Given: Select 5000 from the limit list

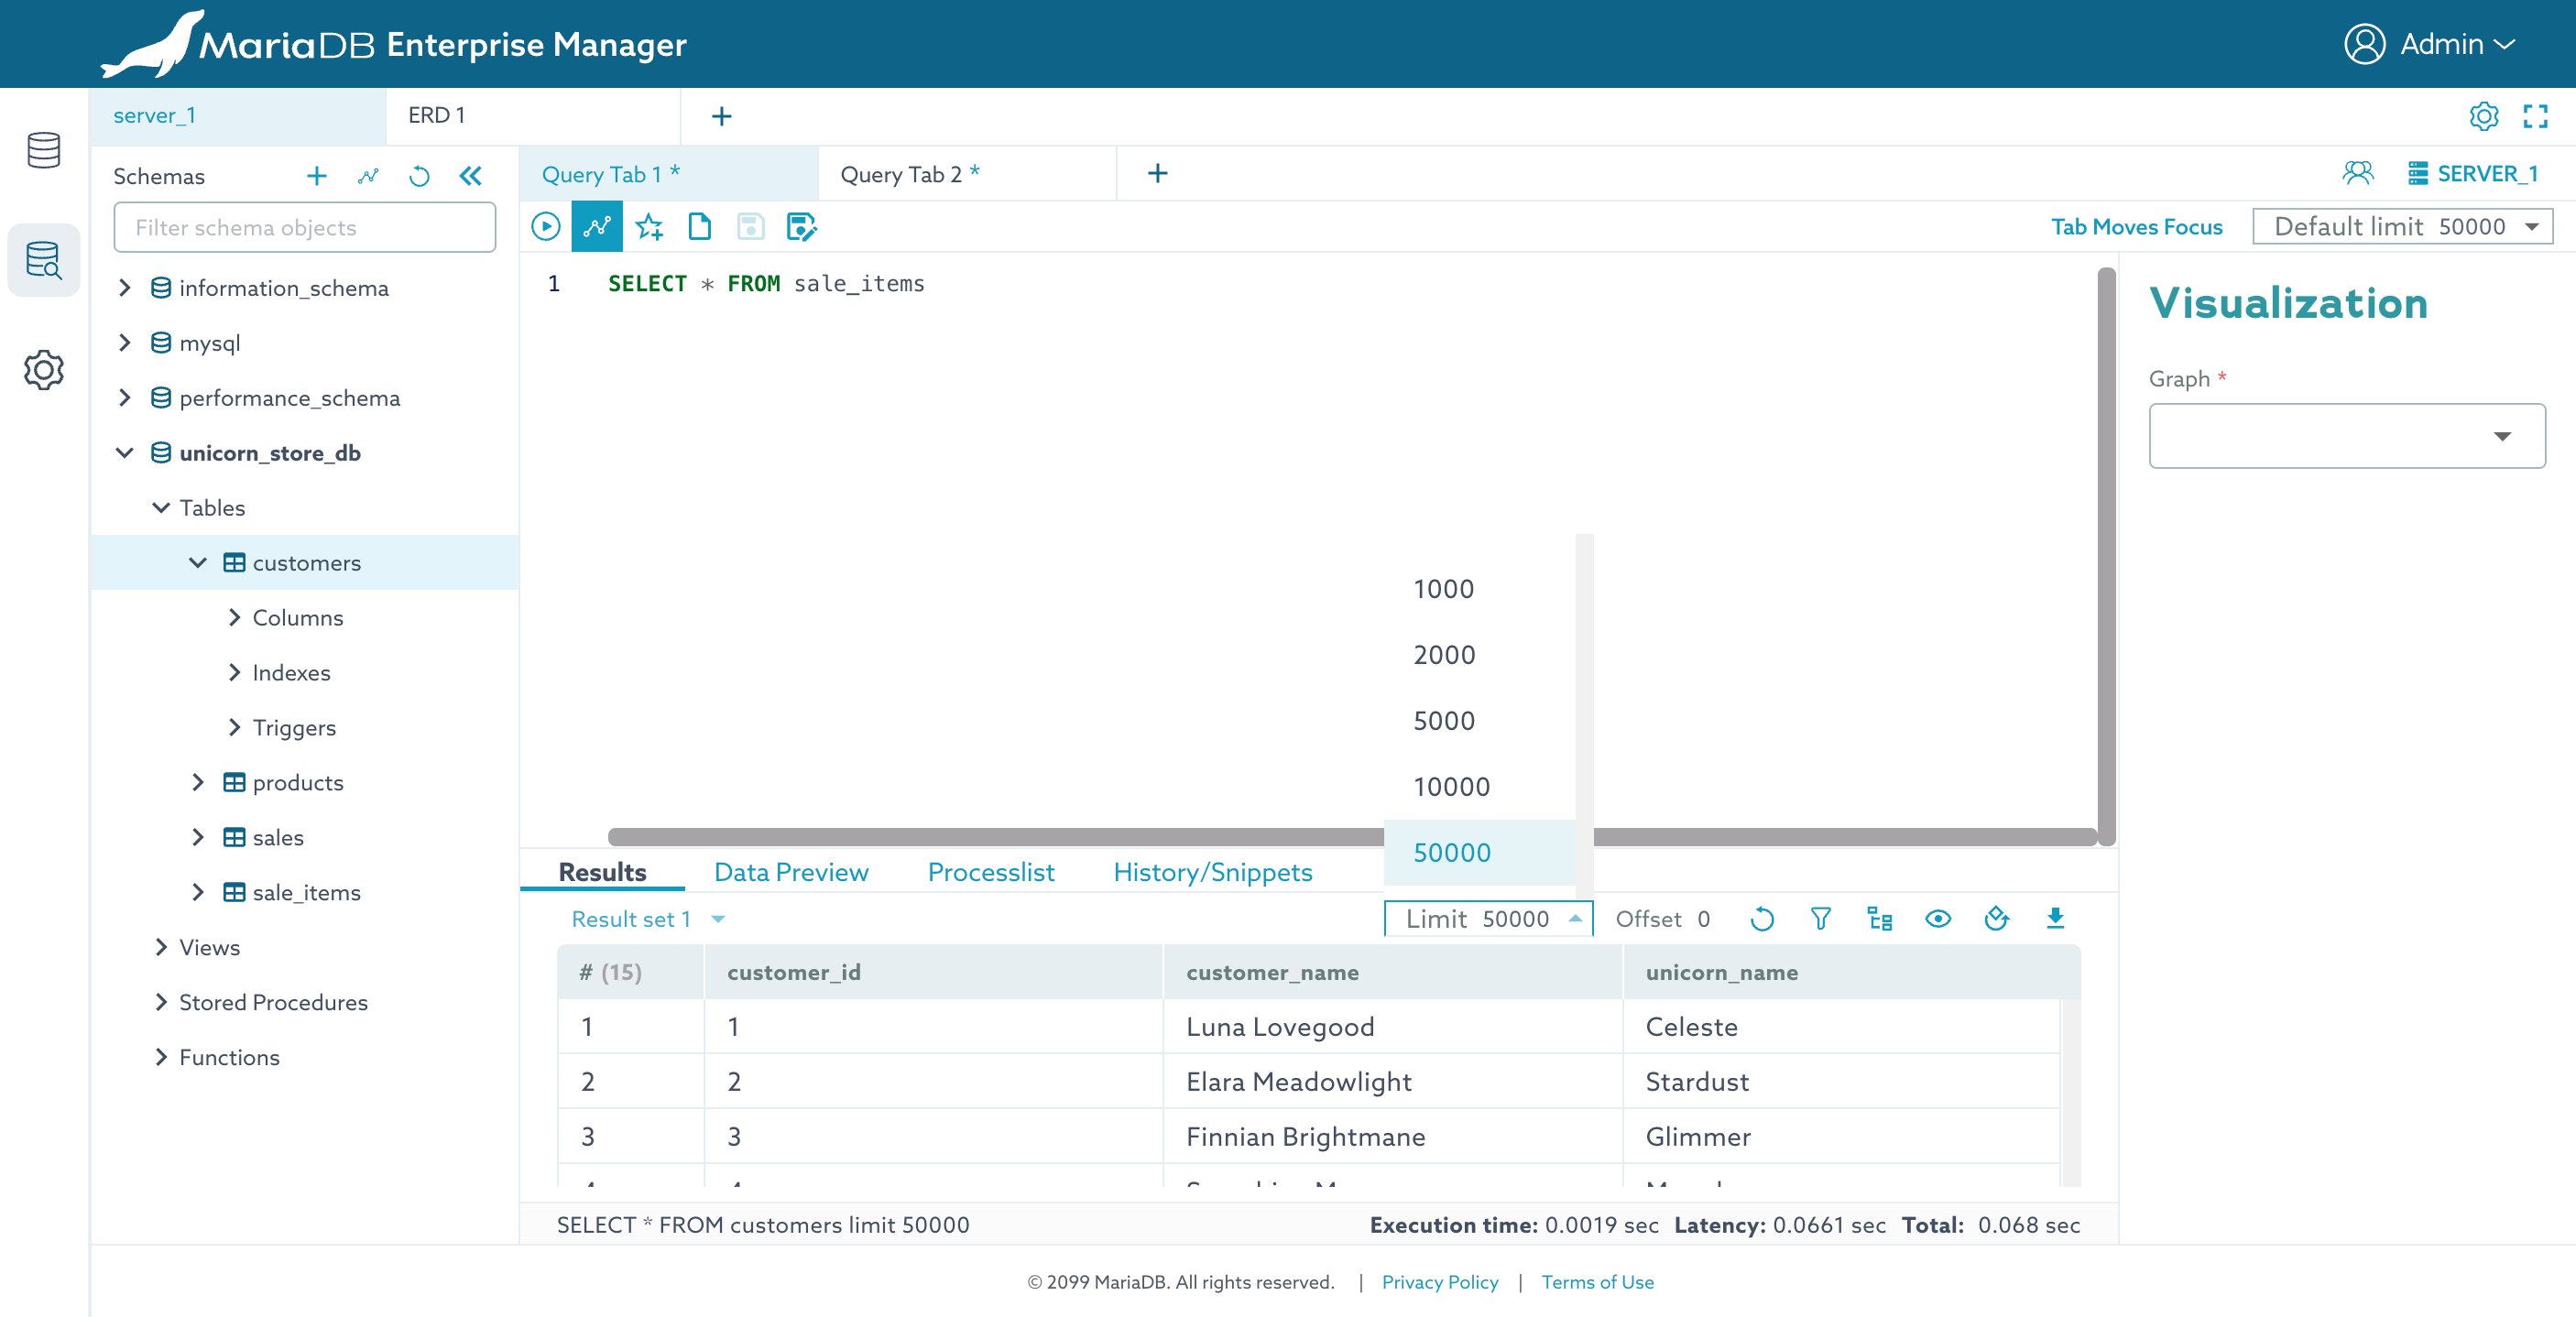Looking at the screenshot, I should 1444,720.
